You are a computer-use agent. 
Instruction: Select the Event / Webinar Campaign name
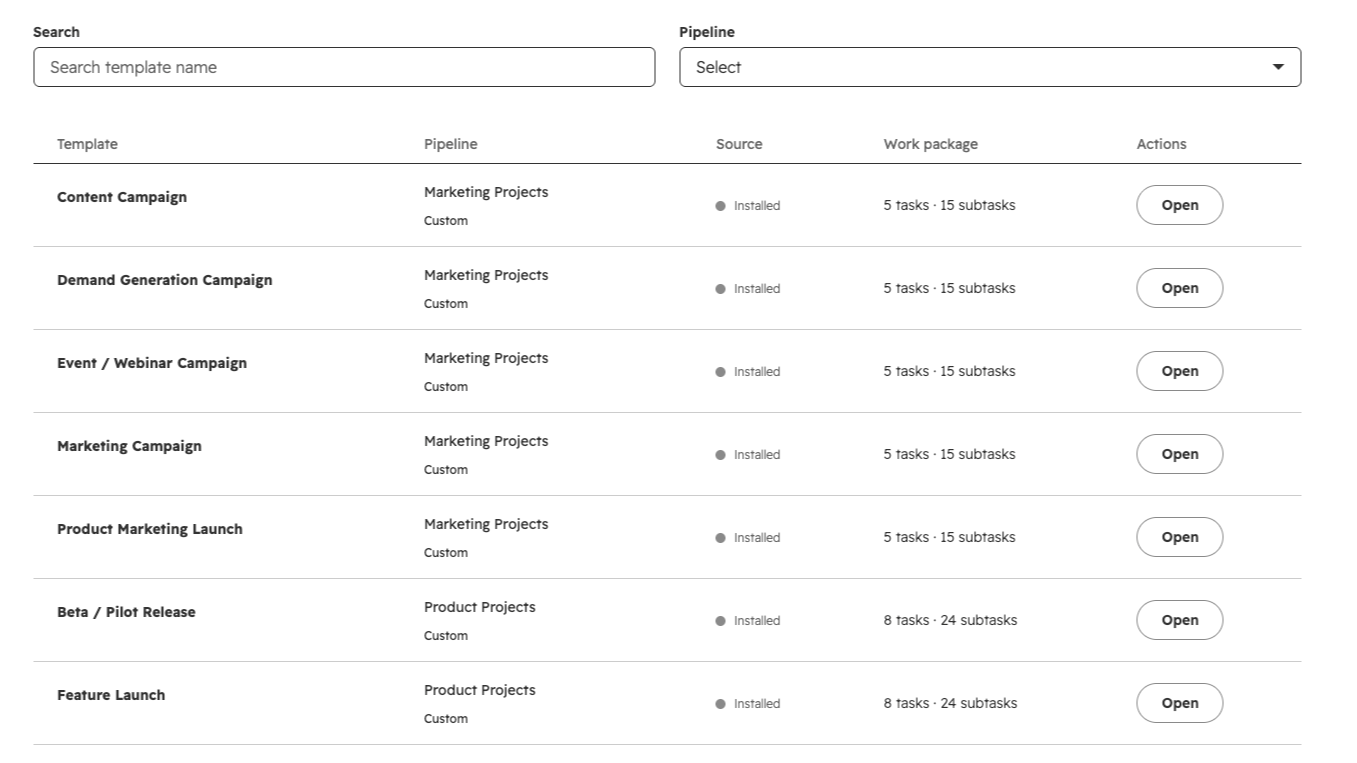tap(152, 363)
